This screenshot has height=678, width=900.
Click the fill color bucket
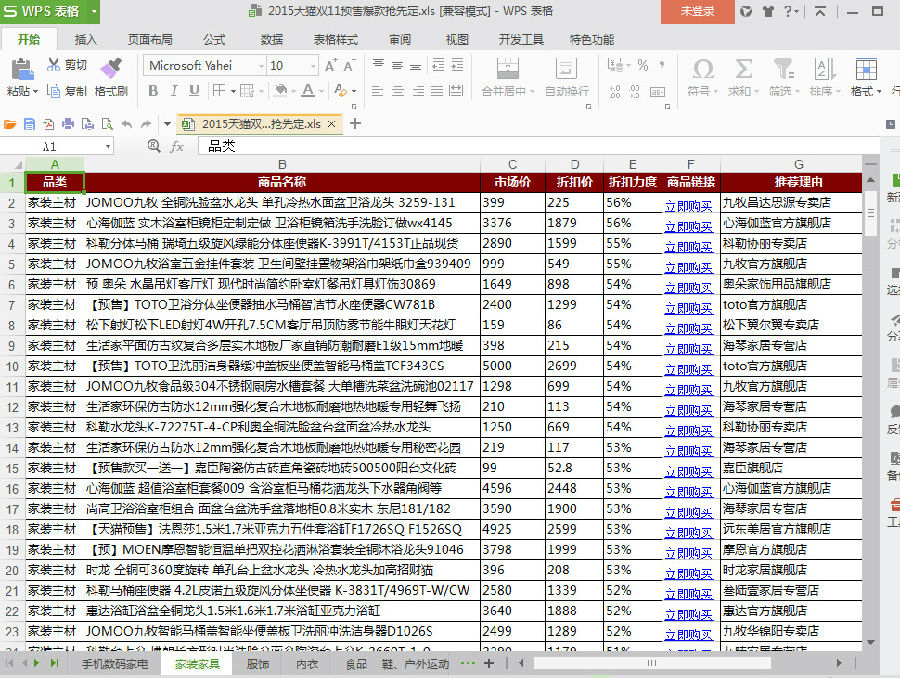point(281,91)
